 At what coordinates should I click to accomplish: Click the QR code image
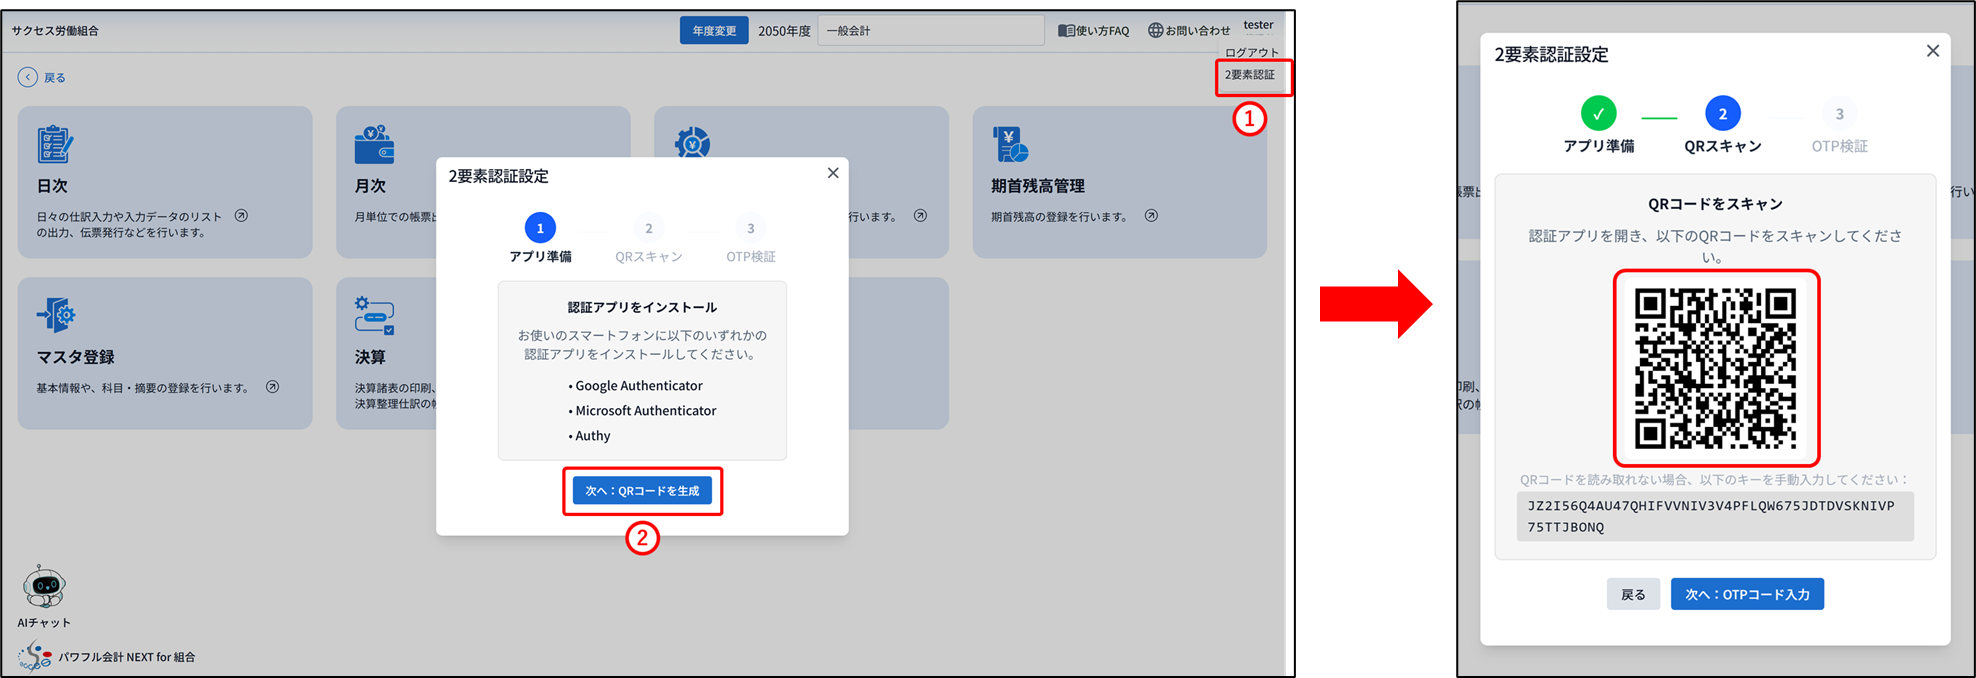coord(1716,368)
